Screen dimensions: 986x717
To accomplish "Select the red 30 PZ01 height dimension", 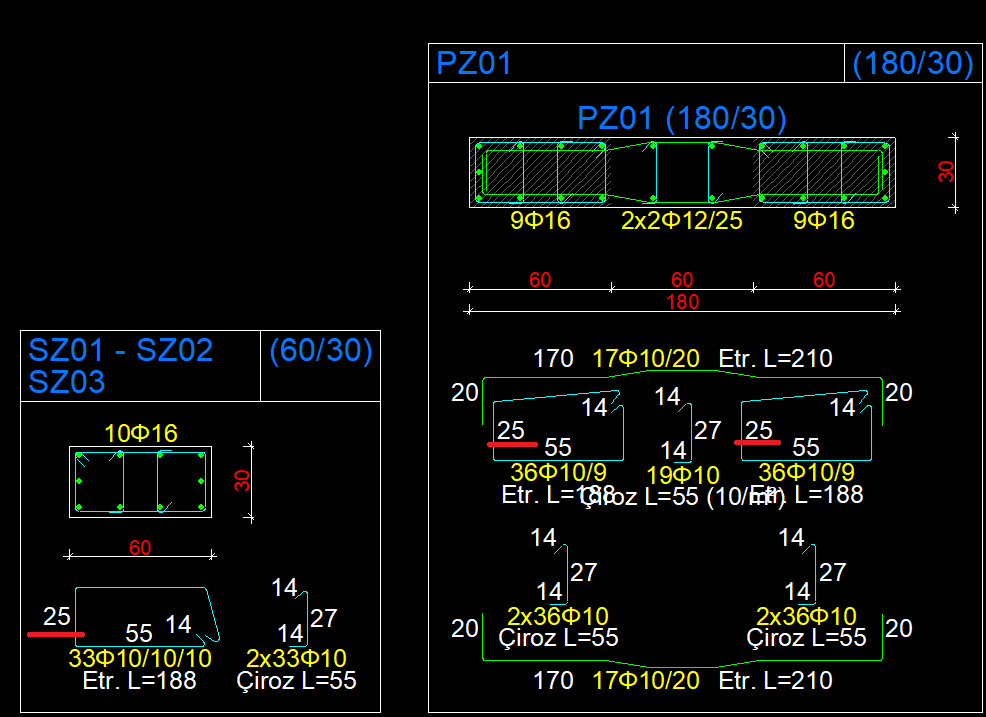I will pos(946,172).
